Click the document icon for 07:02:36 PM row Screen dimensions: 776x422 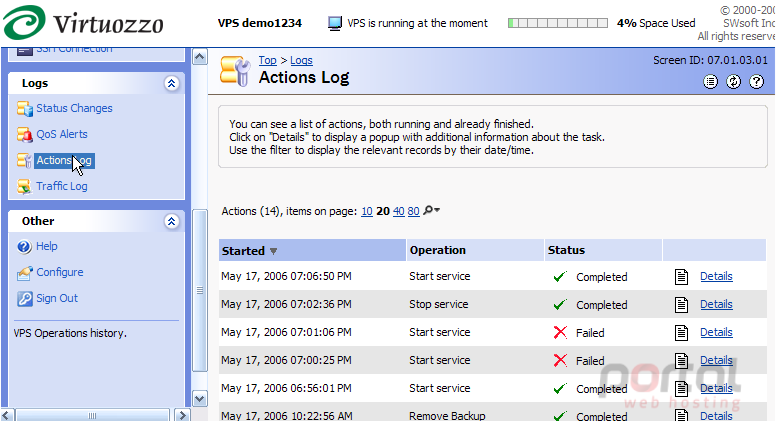pyautogui.click(x=681, y=305)
